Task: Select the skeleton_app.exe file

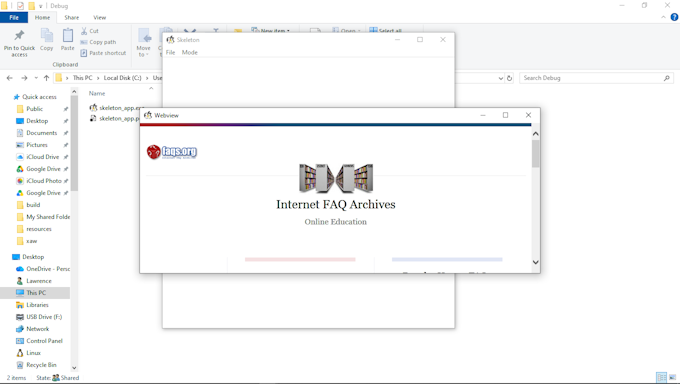Action: [116, 108]
